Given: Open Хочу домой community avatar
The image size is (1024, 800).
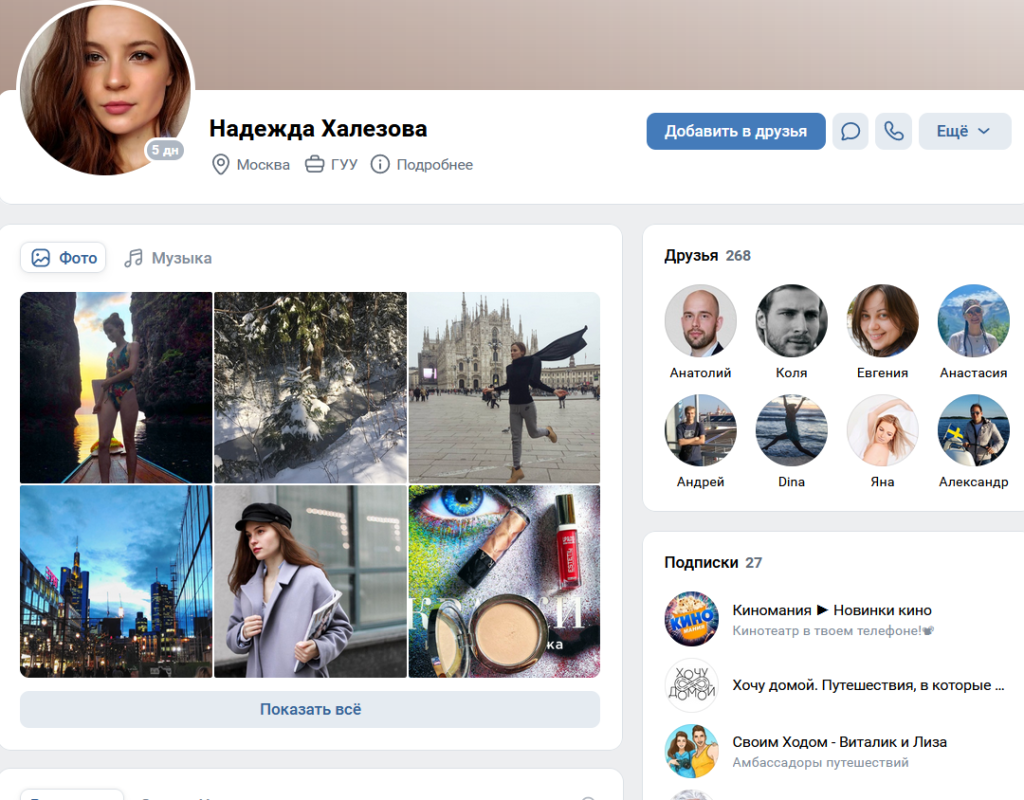Looking at the screenshot, I should coord(692,685).
